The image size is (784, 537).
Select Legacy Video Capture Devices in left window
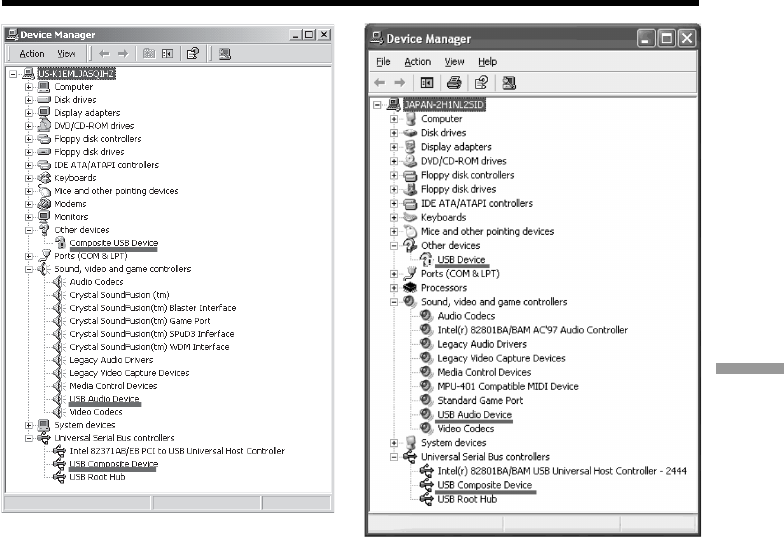coord(129,372)
